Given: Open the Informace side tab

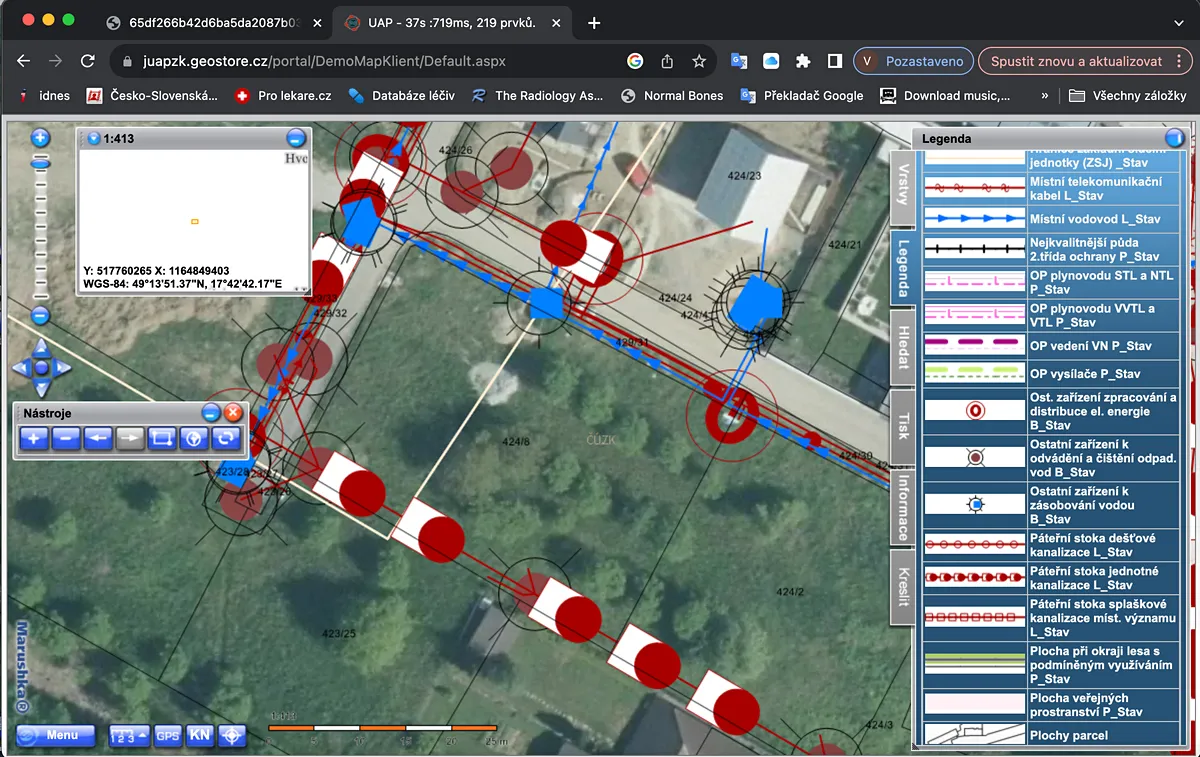Looking at the screenshot, I should tap(902, 506).
